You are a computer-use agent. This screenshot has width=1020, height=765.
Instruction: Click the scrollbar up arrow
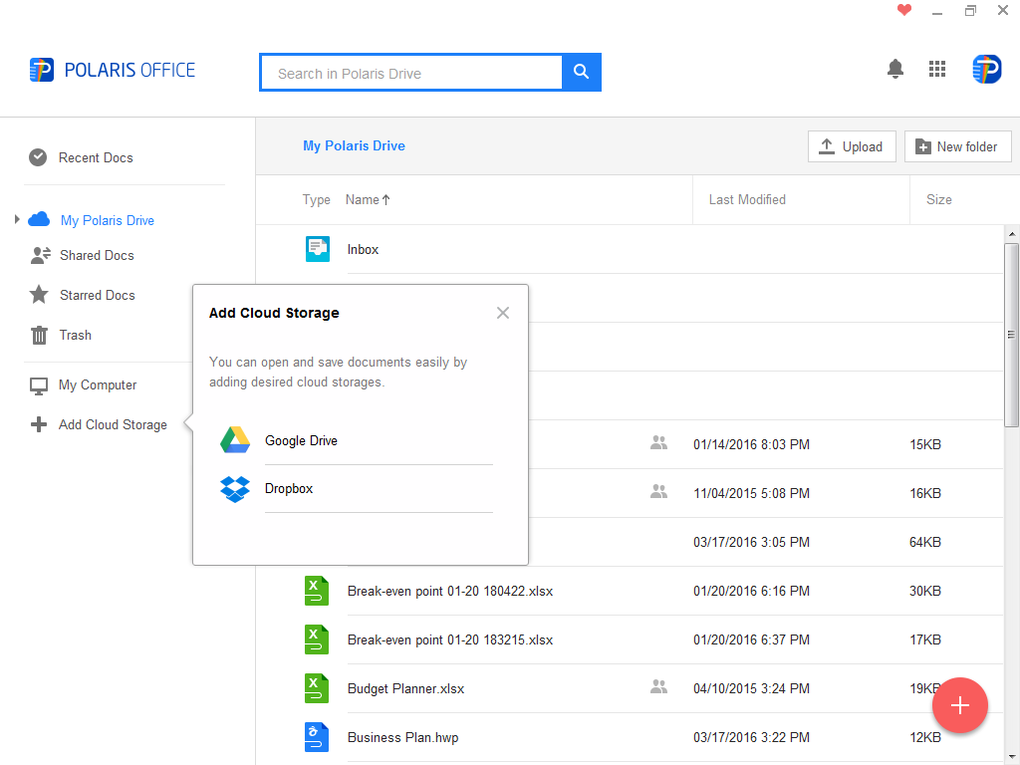1012,234
